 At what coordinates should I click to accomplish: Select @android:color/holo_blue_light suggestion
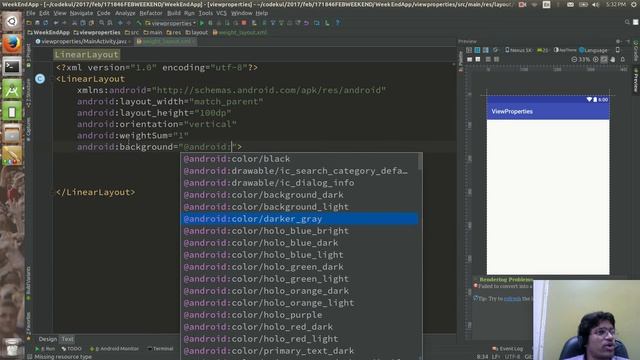[299, 255]
